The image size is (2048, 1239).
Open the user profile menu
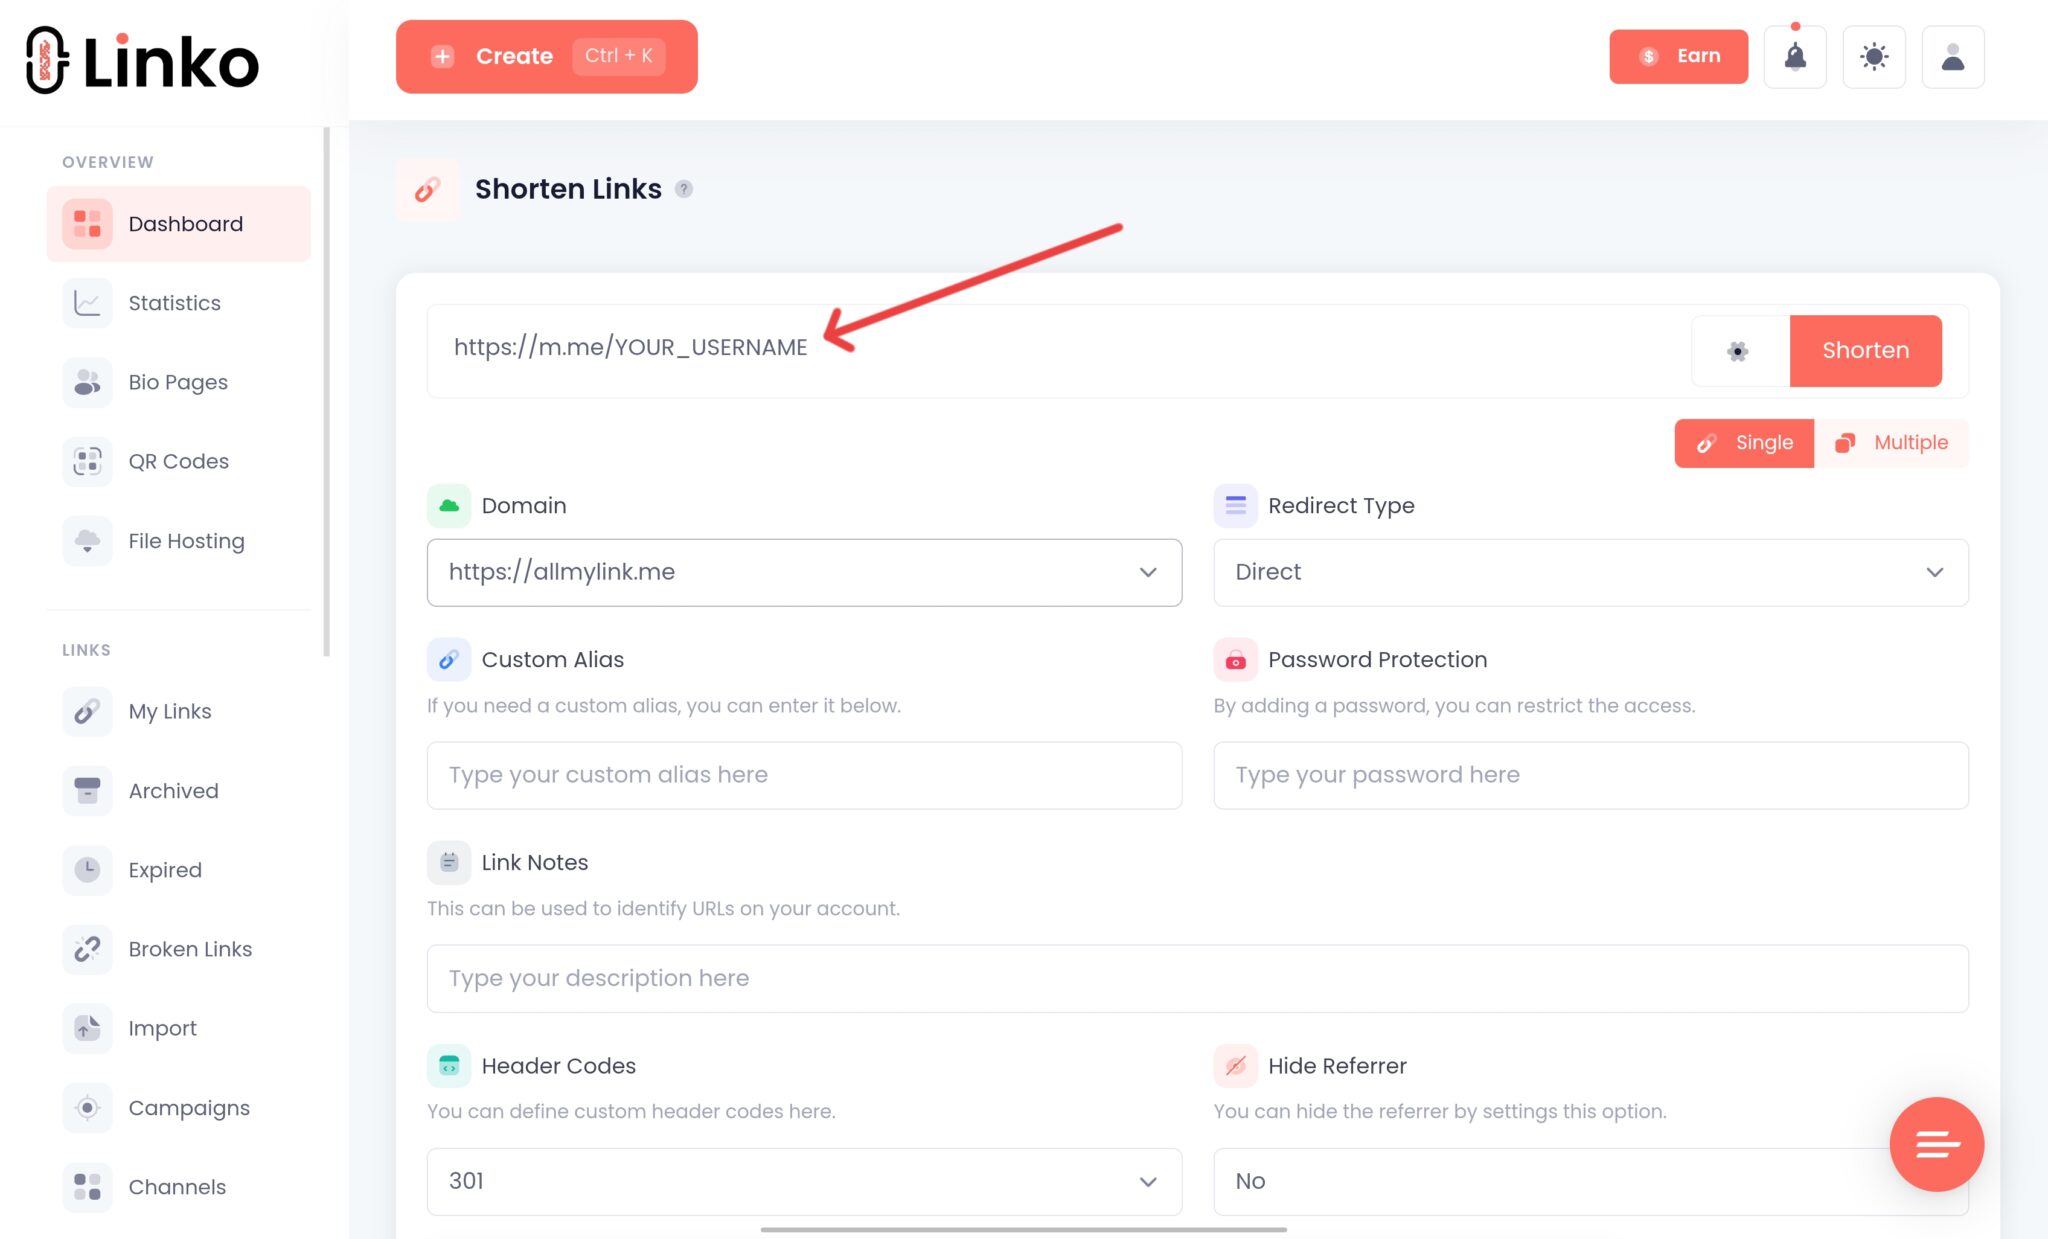pyautogui.click(x=1953, y=57)
